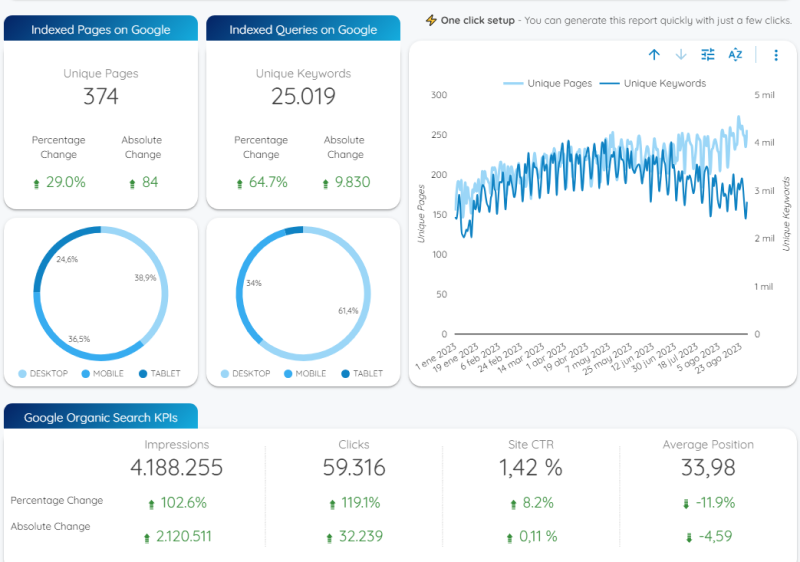Image resolution: width=800 pixels, height=562 pixels.
Task: Click the Impressions absolute change 2.120.511
Action: point(184,537)
